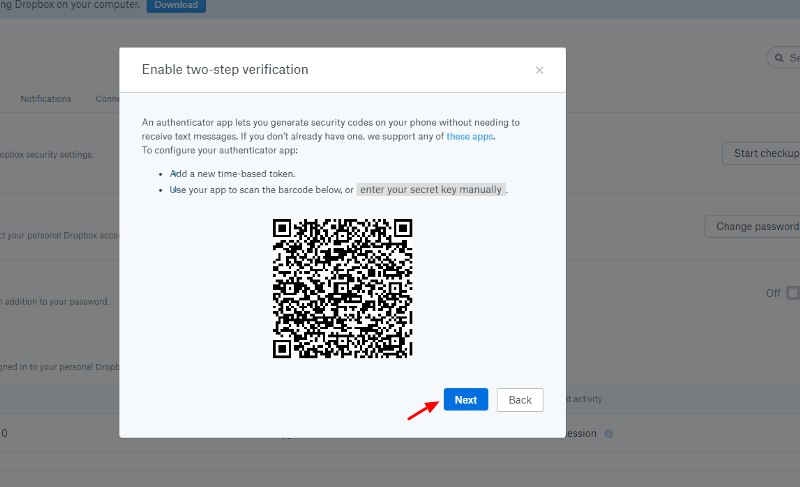Close the two-step verification dialog
This screenshot has height=487, width=800.
pyautogui.click(x=539, y=70)
